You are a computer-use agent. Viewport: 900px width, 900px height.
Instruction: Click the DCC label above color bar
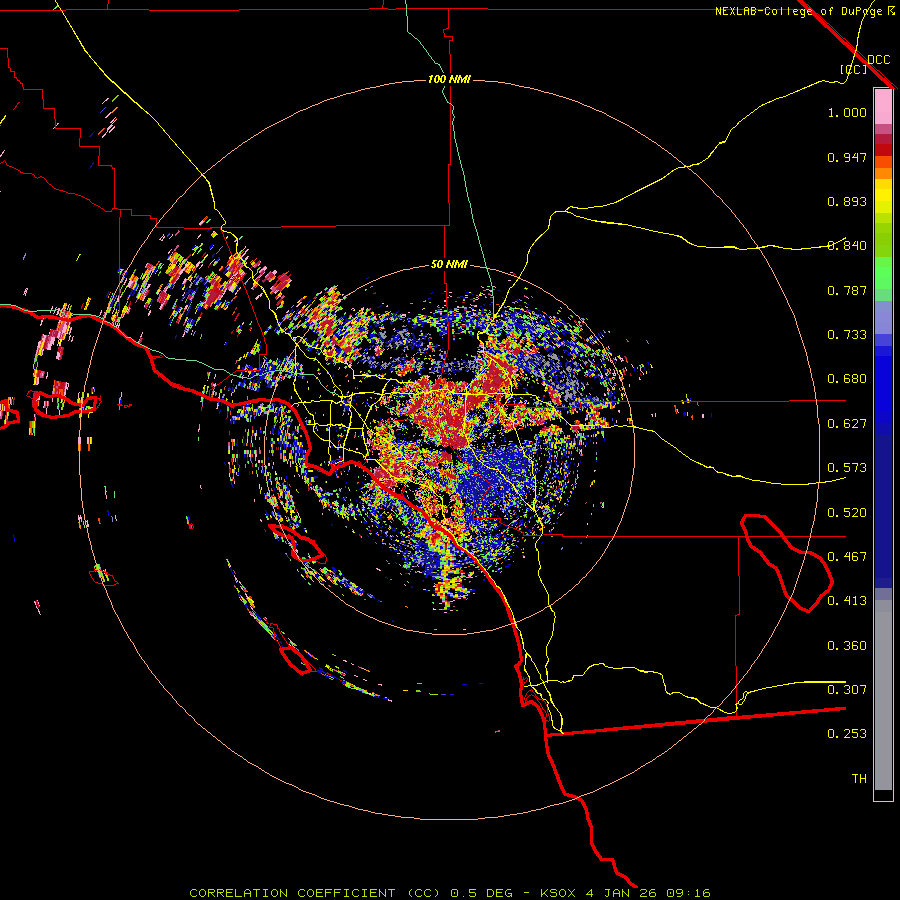tap(878, 60)
